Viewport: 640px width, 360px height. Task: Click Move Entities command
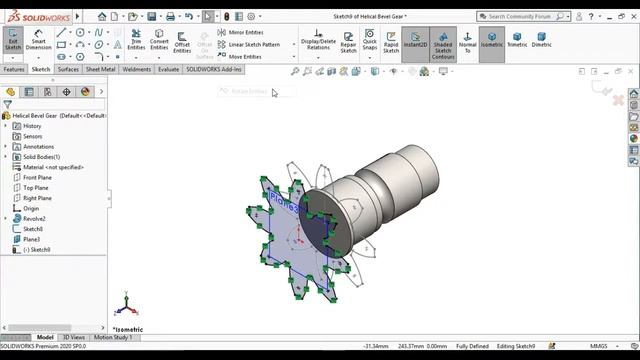240,56
